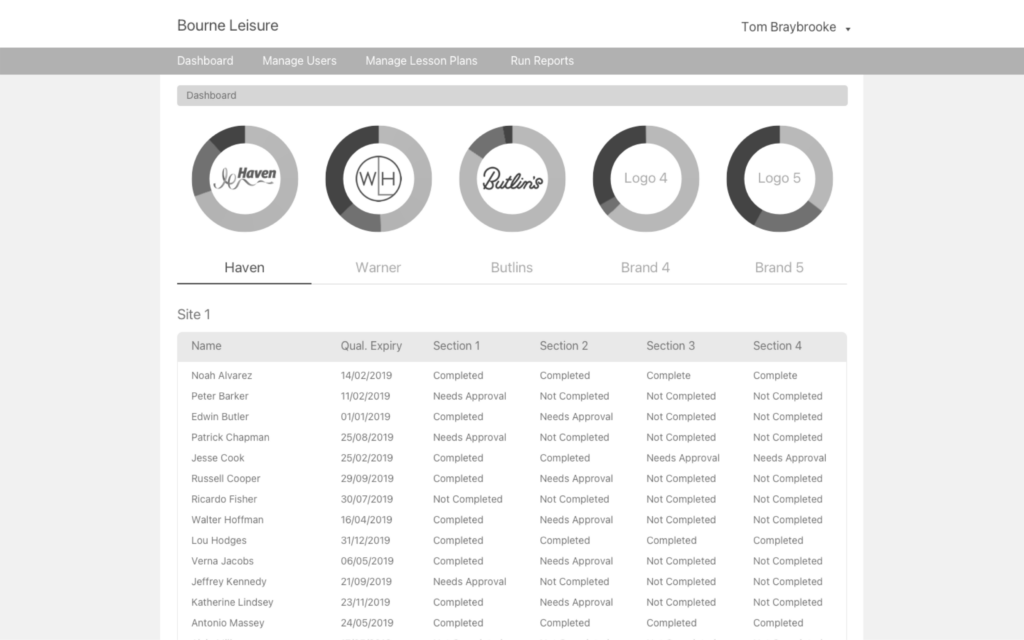Click Noah Alvarez's Section 4 Complete status
Viewport: 1024px width, 640px height.
click(775, 376)
